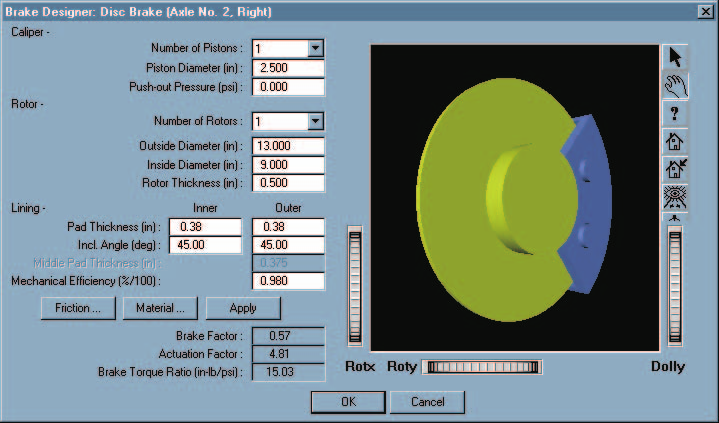Click Brake Torque Ratio value 15.03

pyautogui.click(x=288, y=372)
